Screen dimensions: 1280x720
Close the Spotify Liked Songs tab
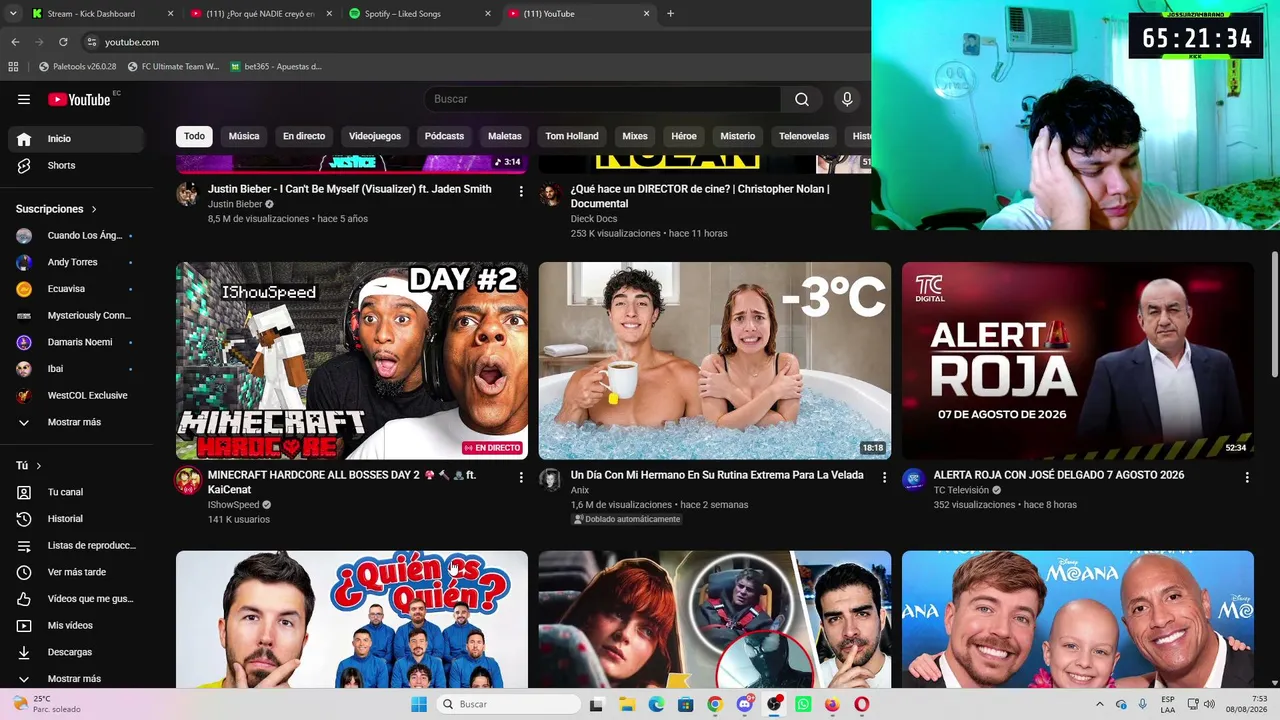click(488, 14)
